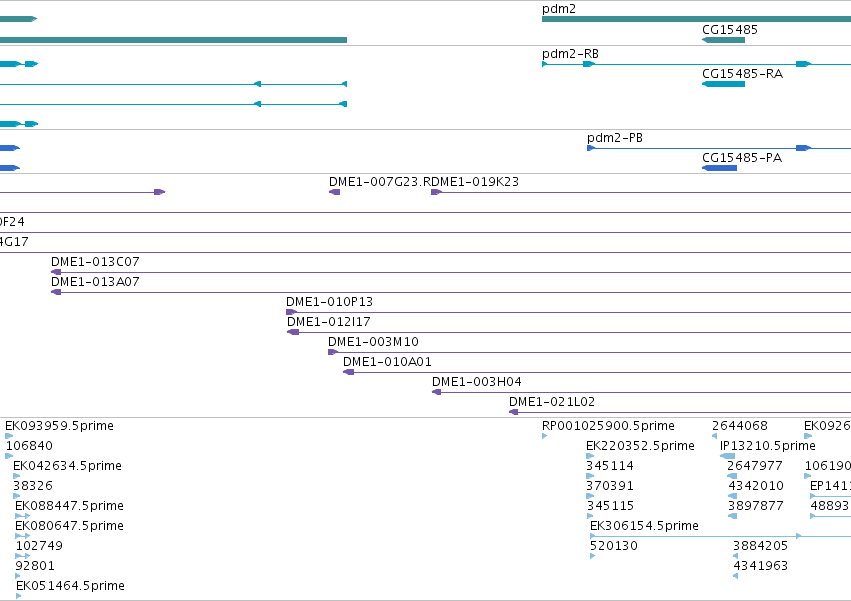Click the pdm2-RB transcript label
The width and height of the screenshot is (851, 601).
pos(570,54)
